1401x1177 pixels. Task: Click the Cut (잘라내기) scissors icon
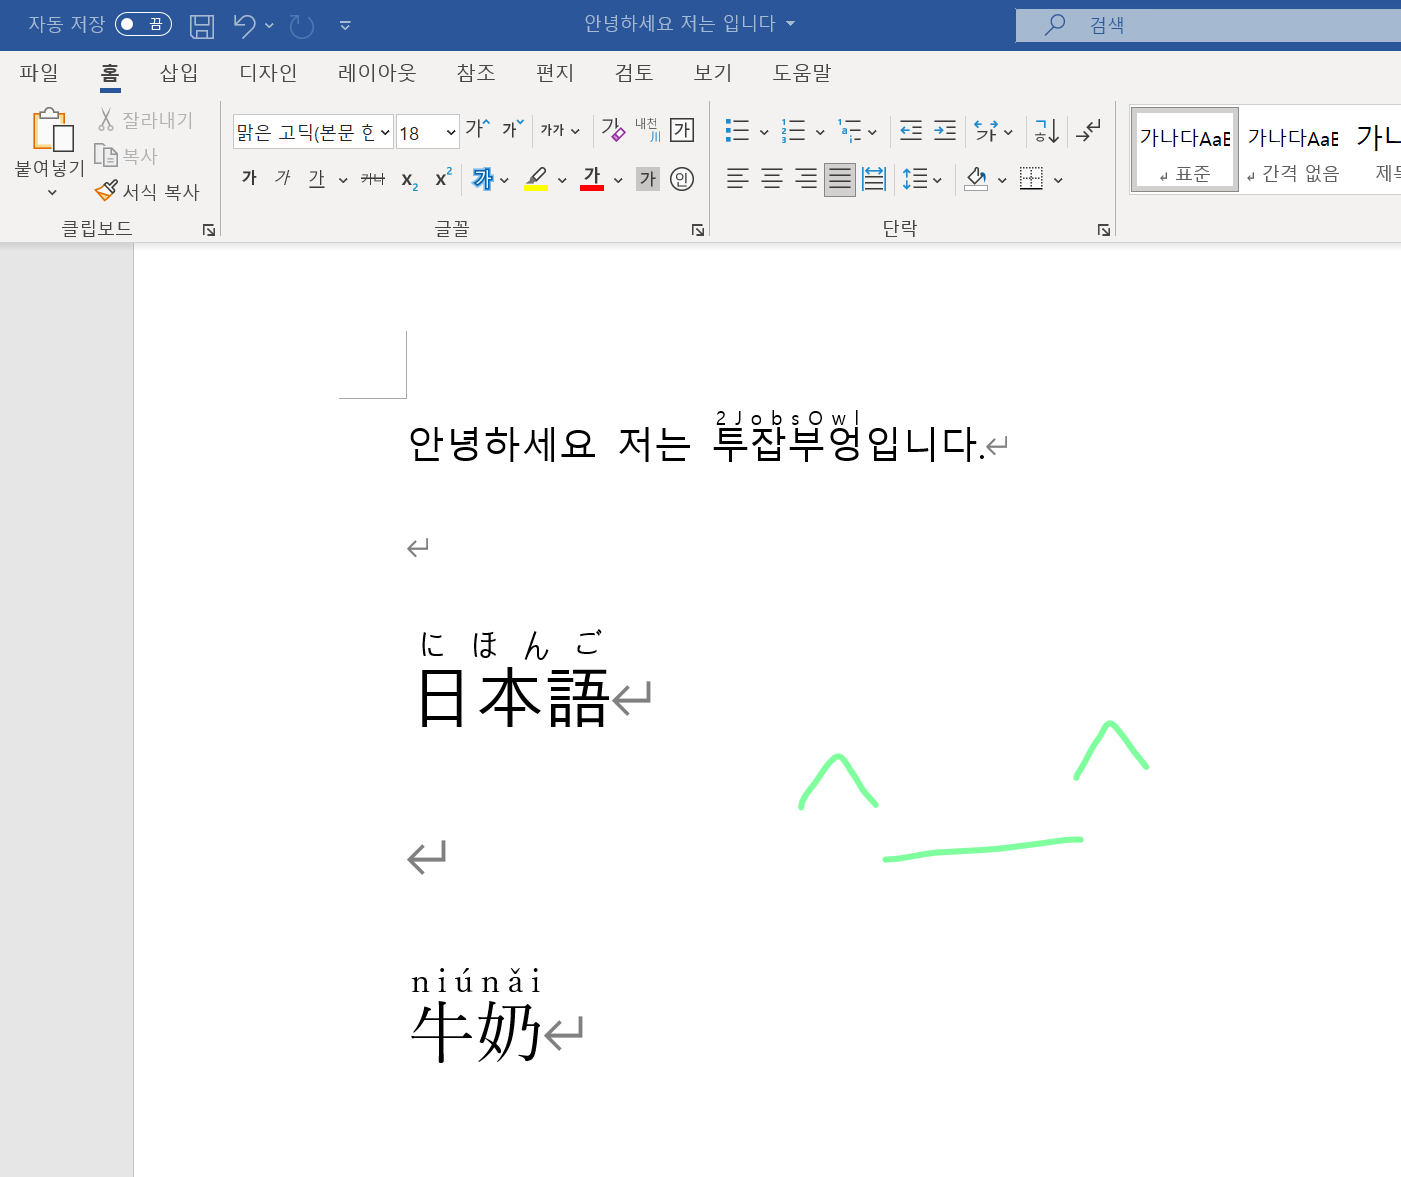tap(106, 120)
